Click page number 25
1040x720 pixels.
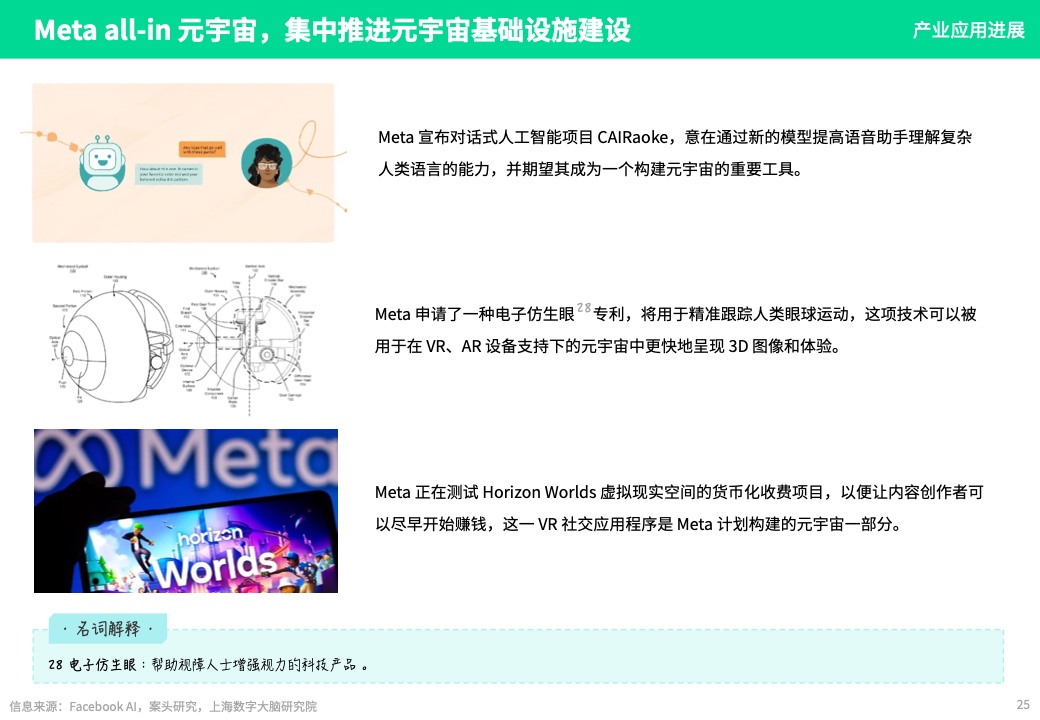click(1023, 705)
